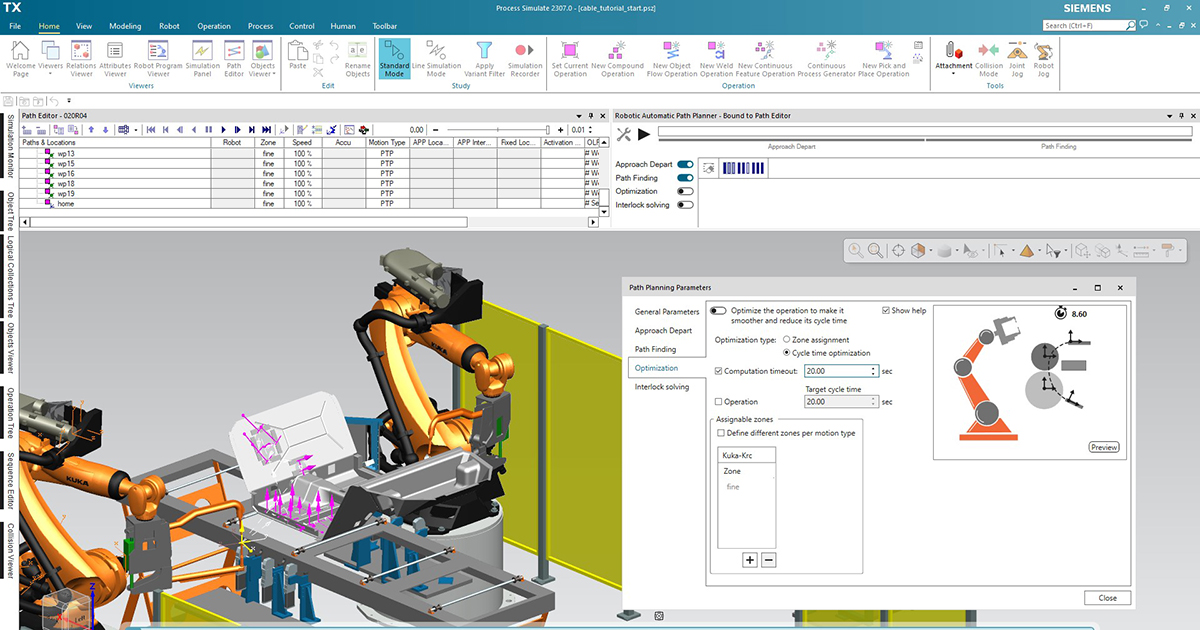Image resolution: width=1200 pixels, height=630 pixels.
Task: Select the Interlock solving tab in the dialog
Action: point(660,387)
